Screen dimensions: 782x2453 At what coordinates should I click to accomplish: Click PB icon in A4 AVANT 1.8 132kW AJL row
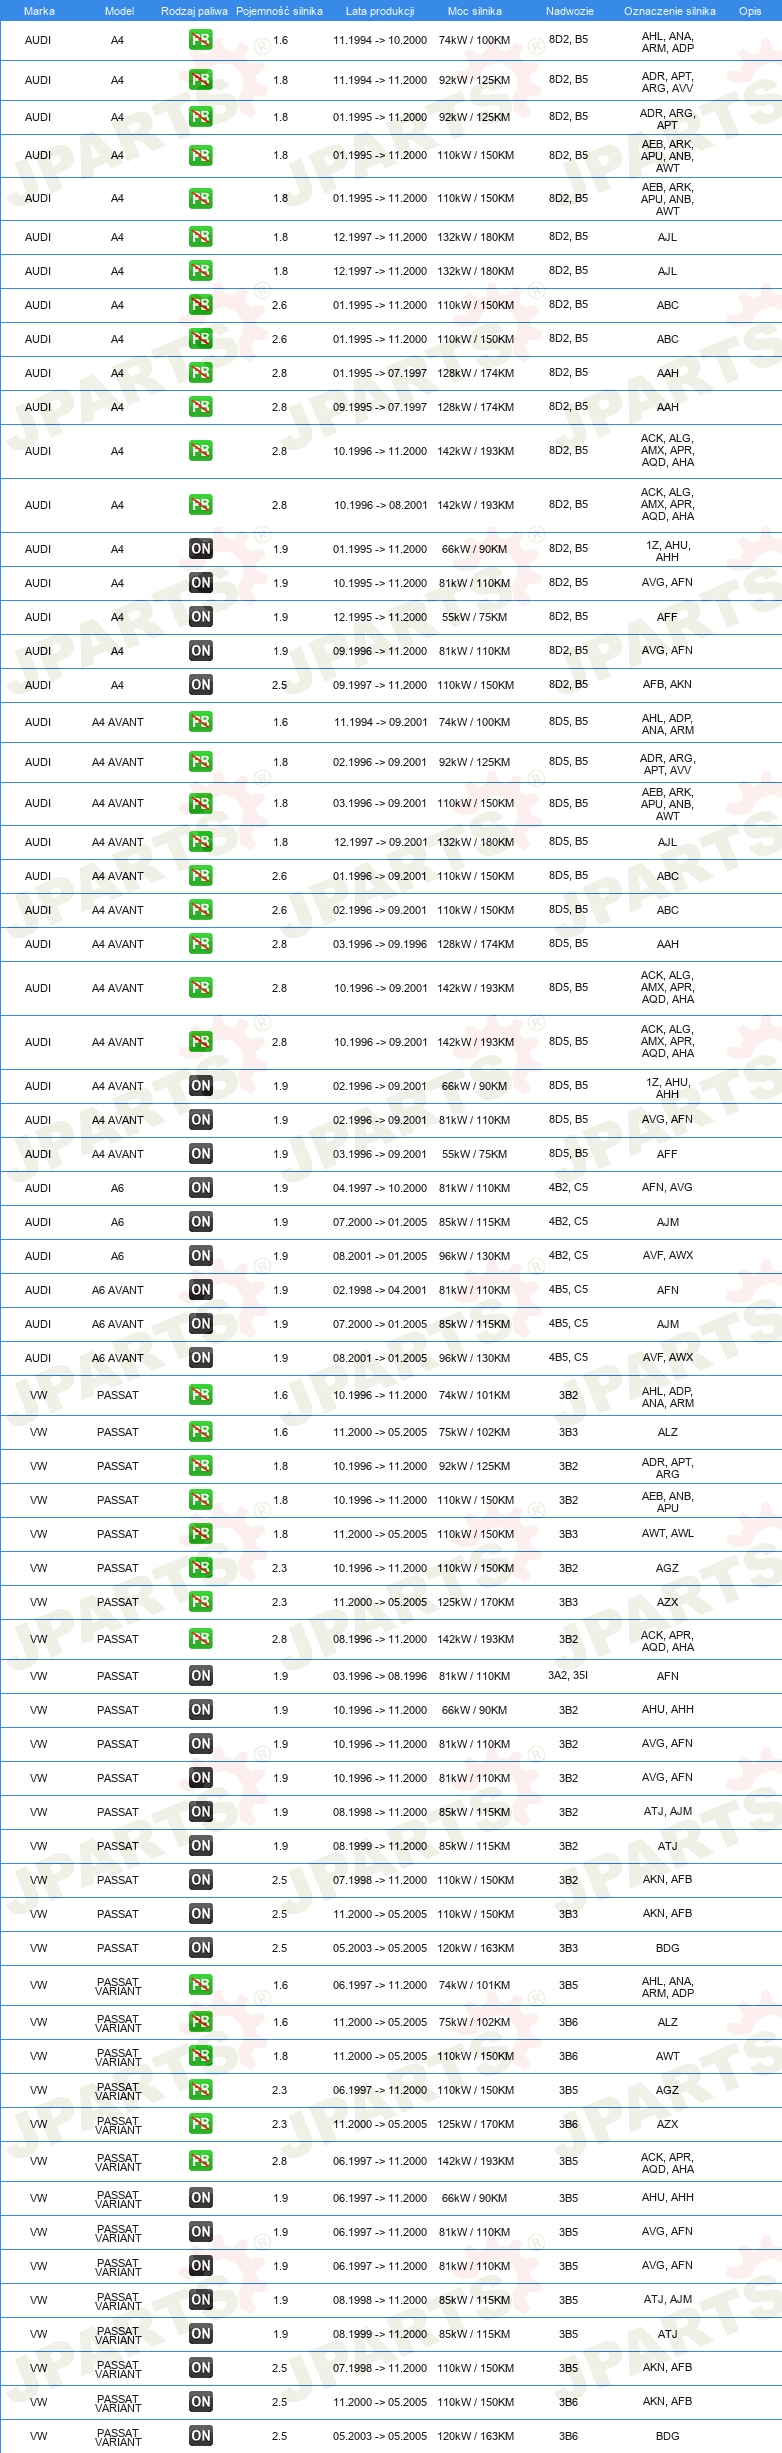point(200,842)
